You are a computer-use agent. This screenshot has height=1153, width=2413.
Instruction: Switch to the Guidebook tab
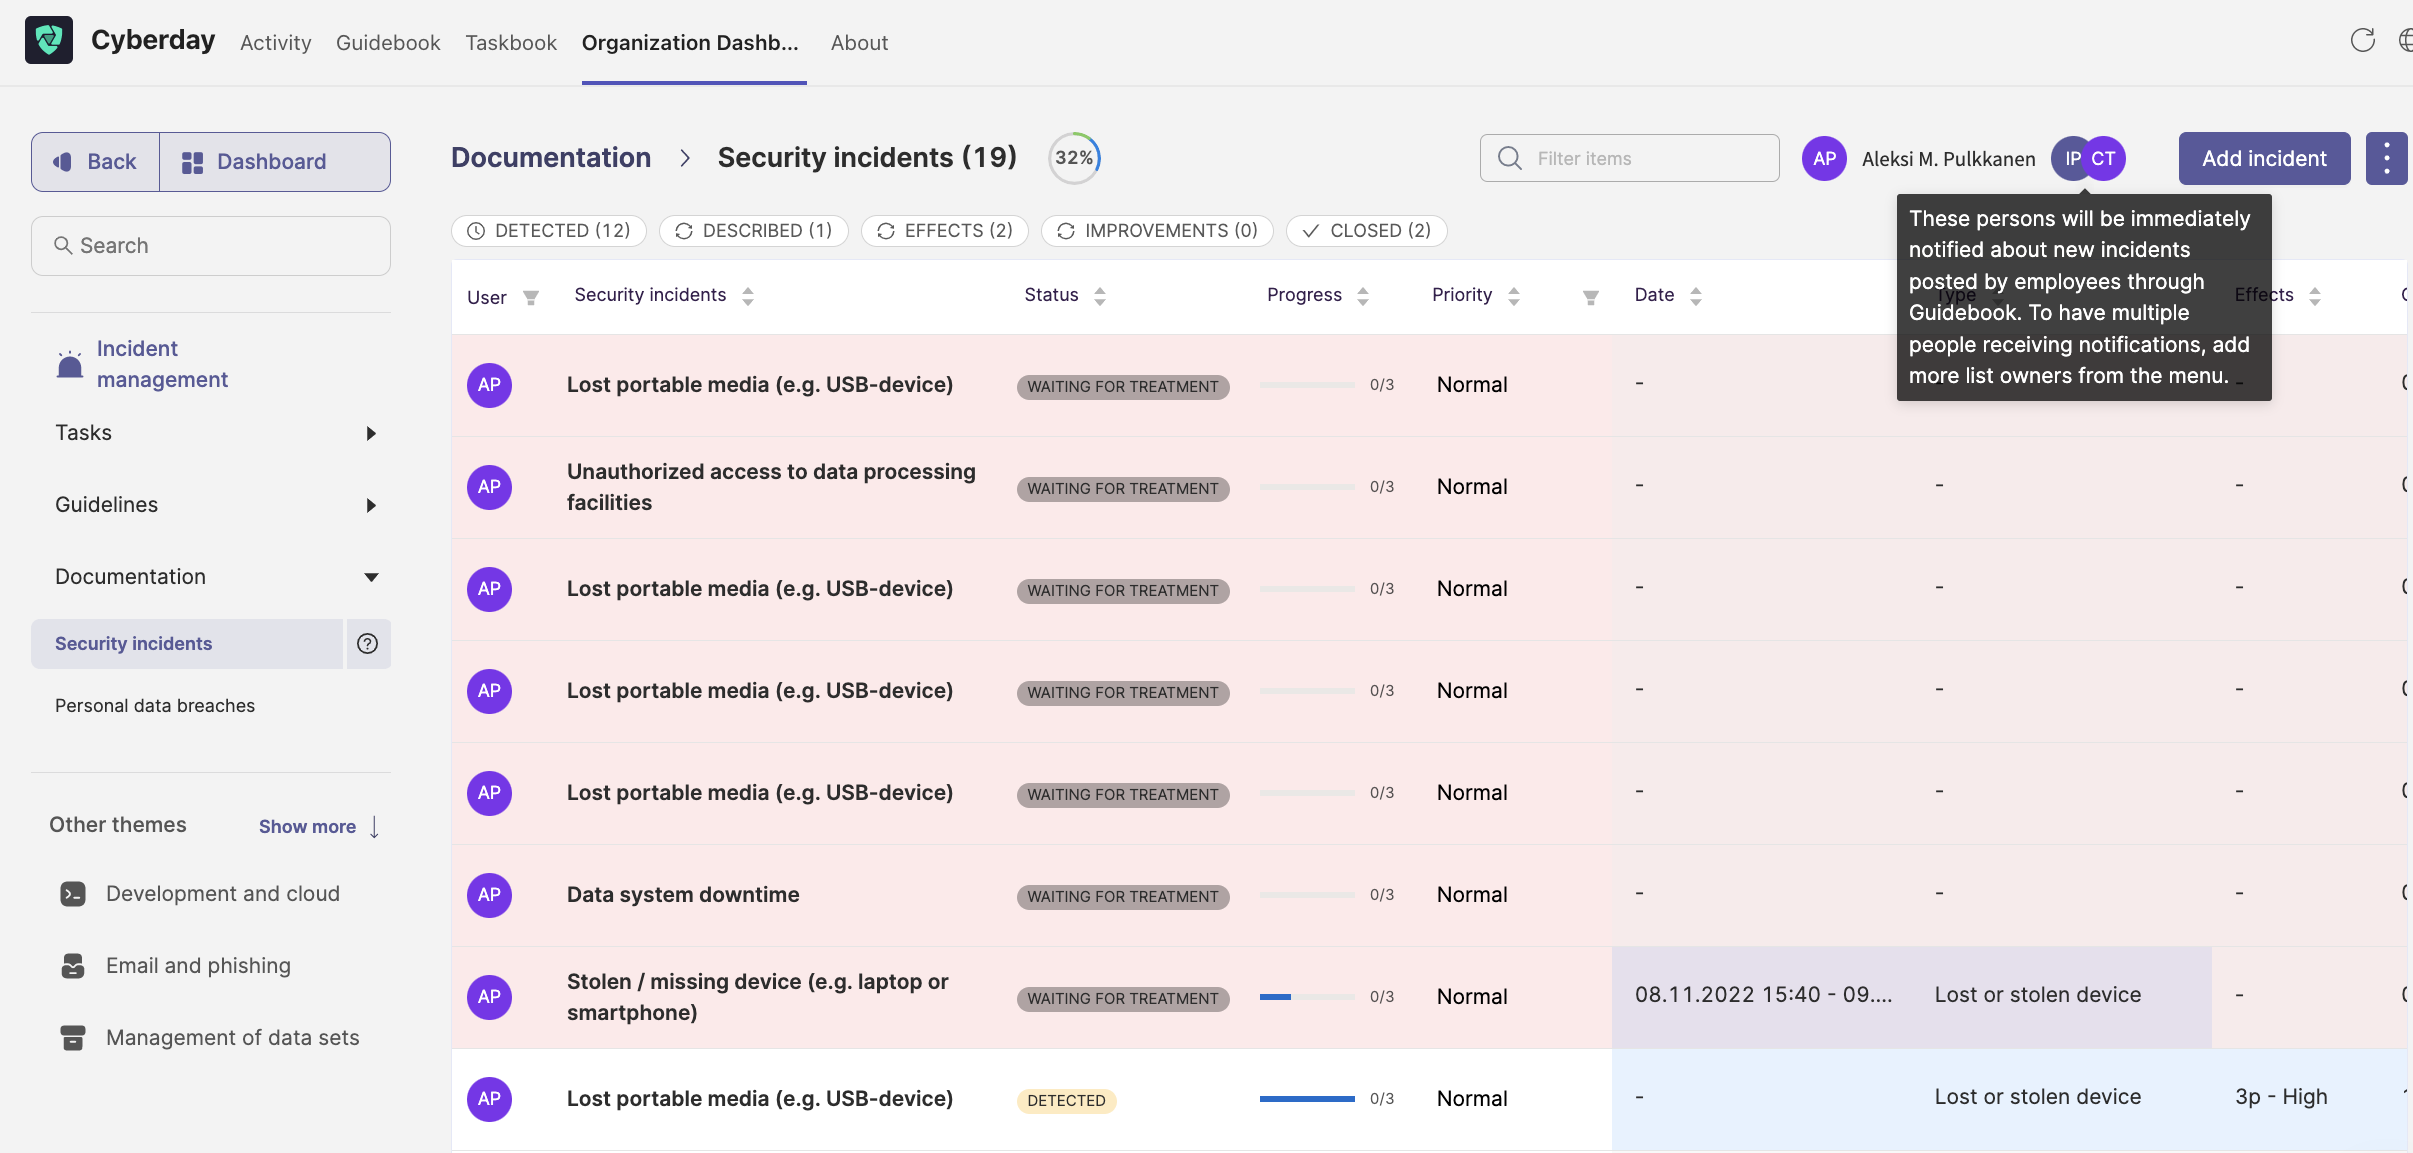[x=388, y=43]
